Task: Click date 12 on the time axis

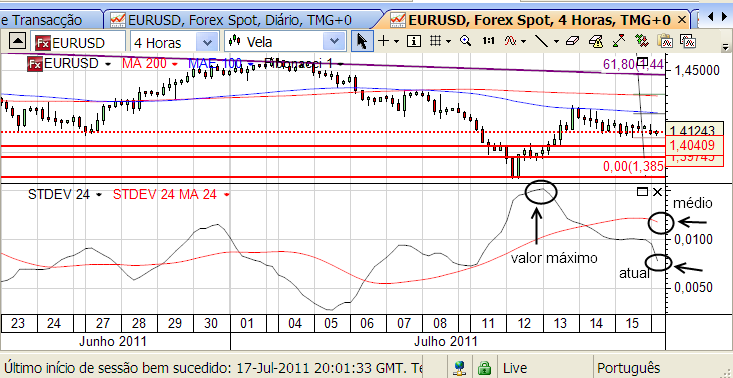Action: [x=525, y=323]
